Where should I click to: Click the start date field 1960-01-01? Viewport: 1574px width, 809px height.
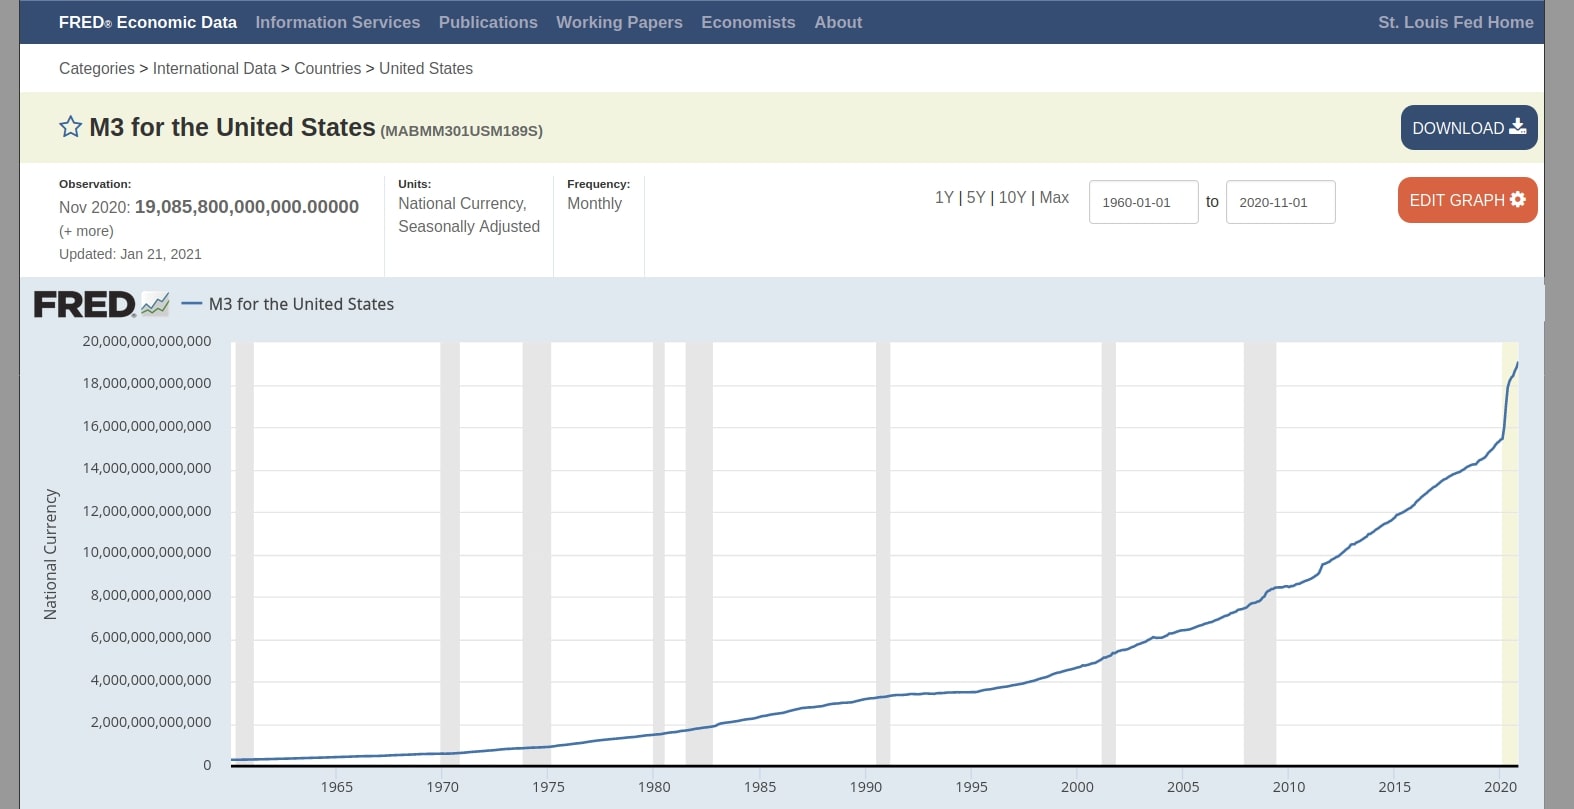(1143, 202)
